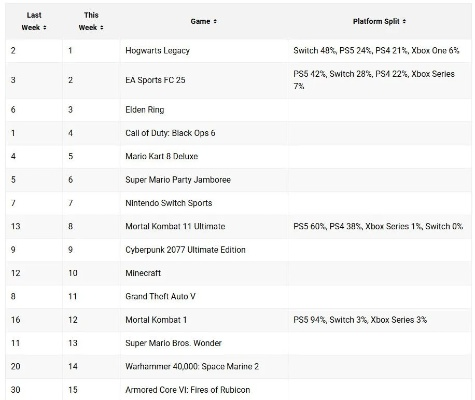The image size is (475, 400).
Task: Select Mario Kart 8 Deluxe entry
Action: coord(161,156)
